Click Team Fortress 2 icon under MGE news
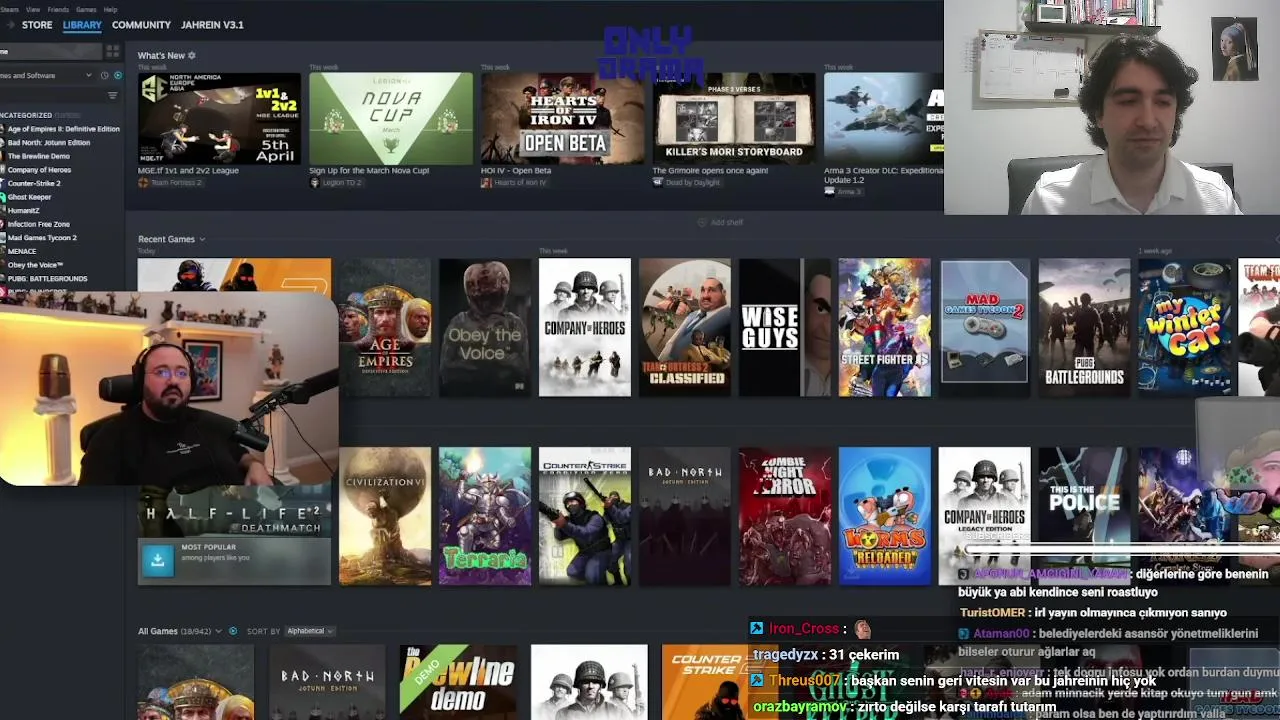Image resolution: width=1280 pixels, height=720 pixels. [143, 183]
